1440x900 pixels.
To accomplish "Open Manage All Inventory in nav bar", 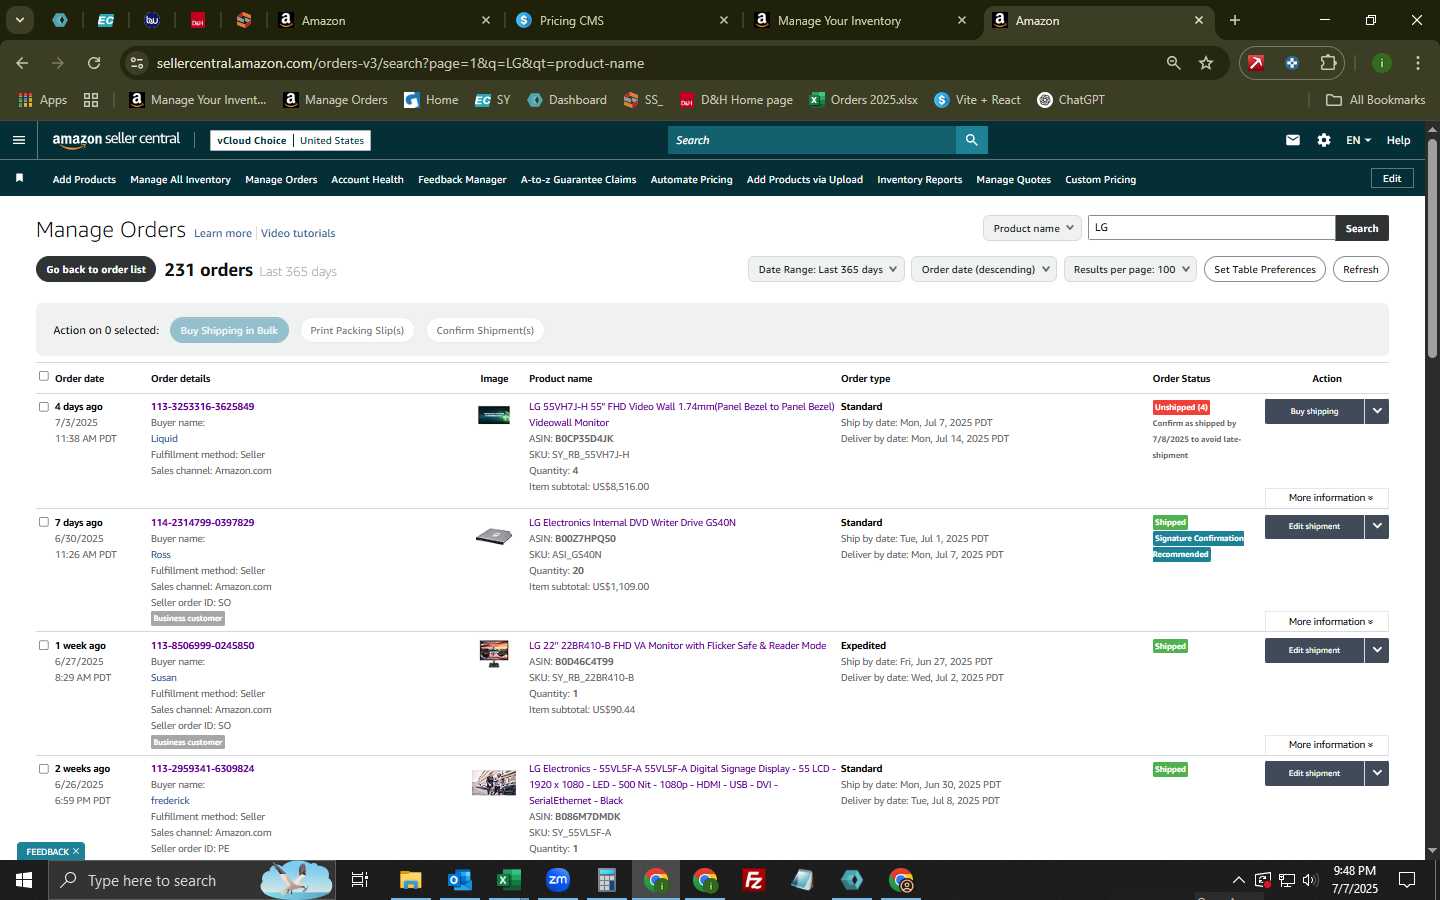I will [x=180, y=179].
